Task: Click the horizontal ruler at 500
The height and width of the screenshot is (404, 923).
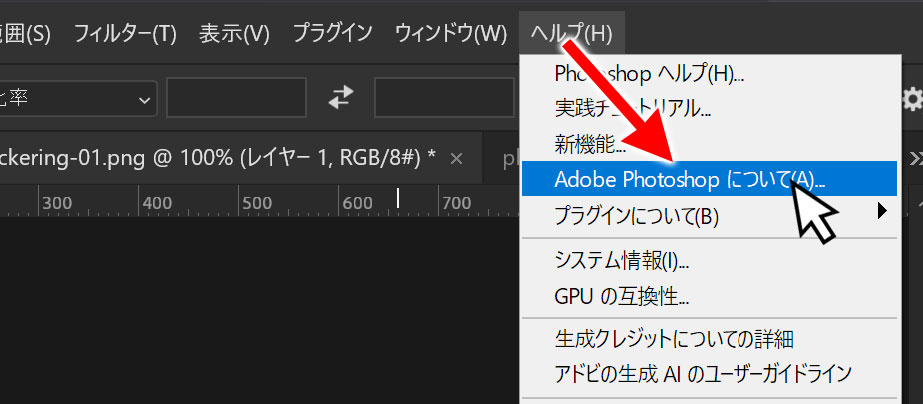Action: [257, 204]
